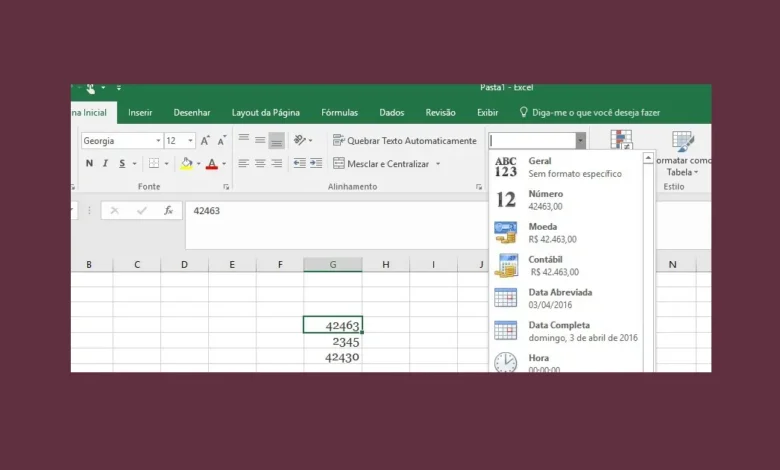The width and height of the screenshot is (780, 470).
Task: Align cell text left
Action: coord(243,163)
